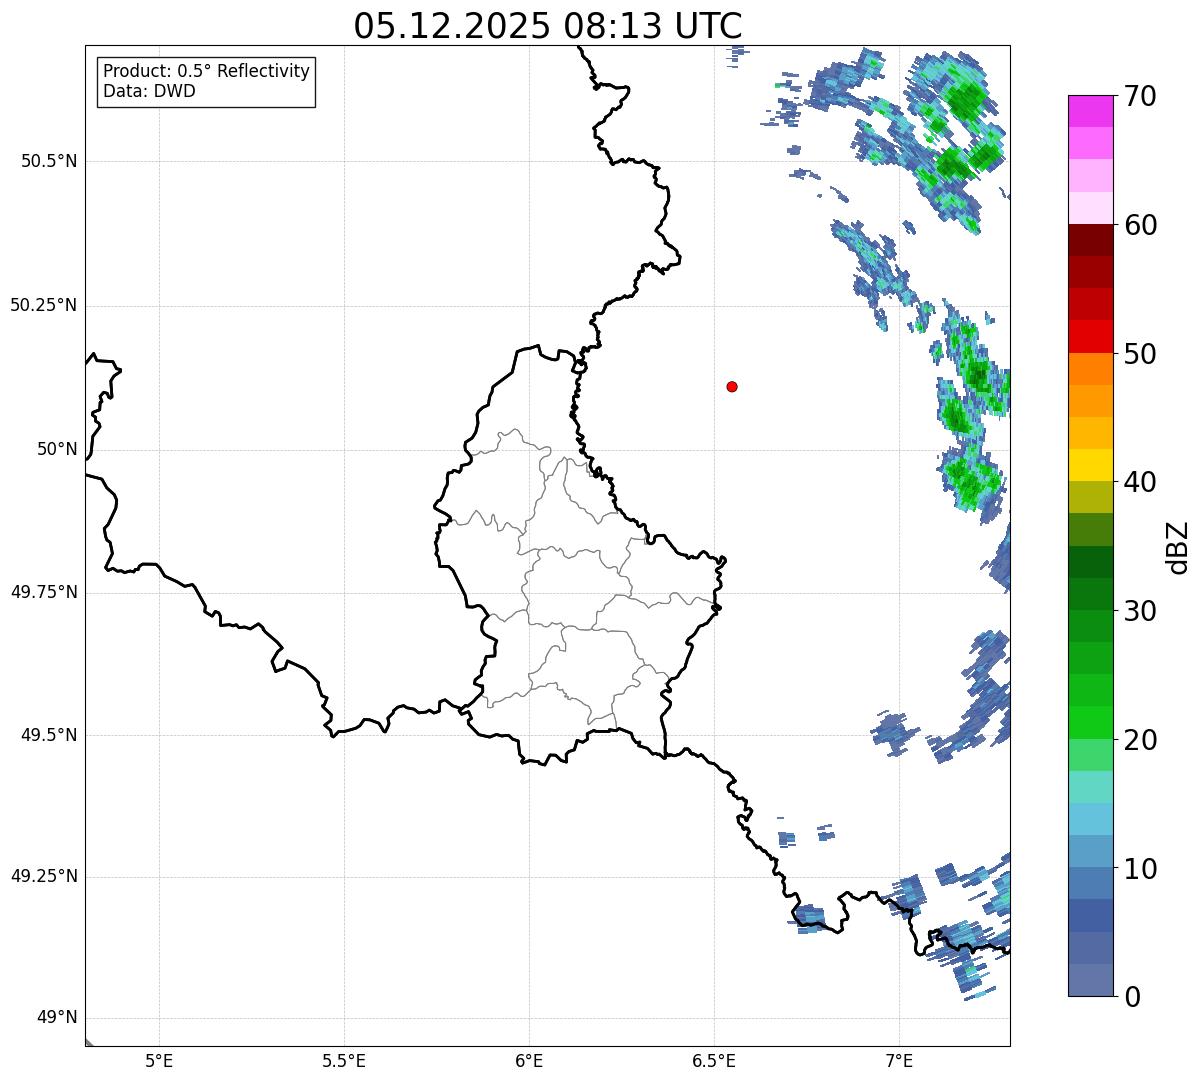This screenshot has height=1081, width=1202.
Task: Click the title "05.12.2025 08:13 UTC"
Action: pyautogui.click(x=548, y=26)
